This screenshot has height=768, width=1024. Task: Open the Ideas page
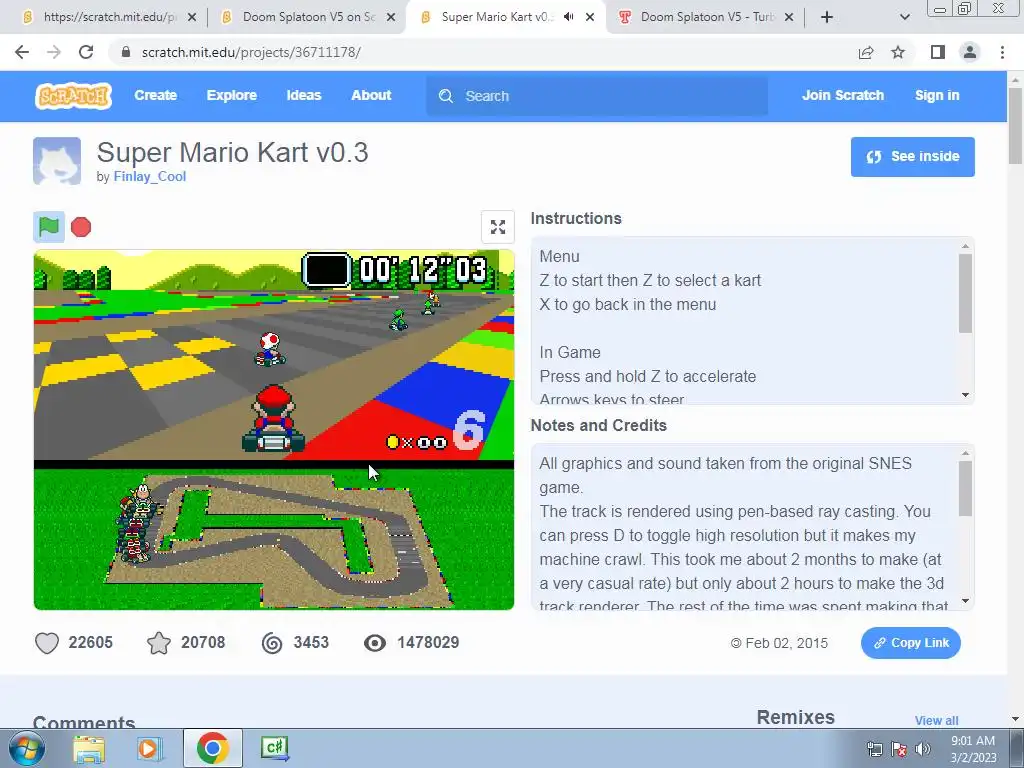pos(304,95)
